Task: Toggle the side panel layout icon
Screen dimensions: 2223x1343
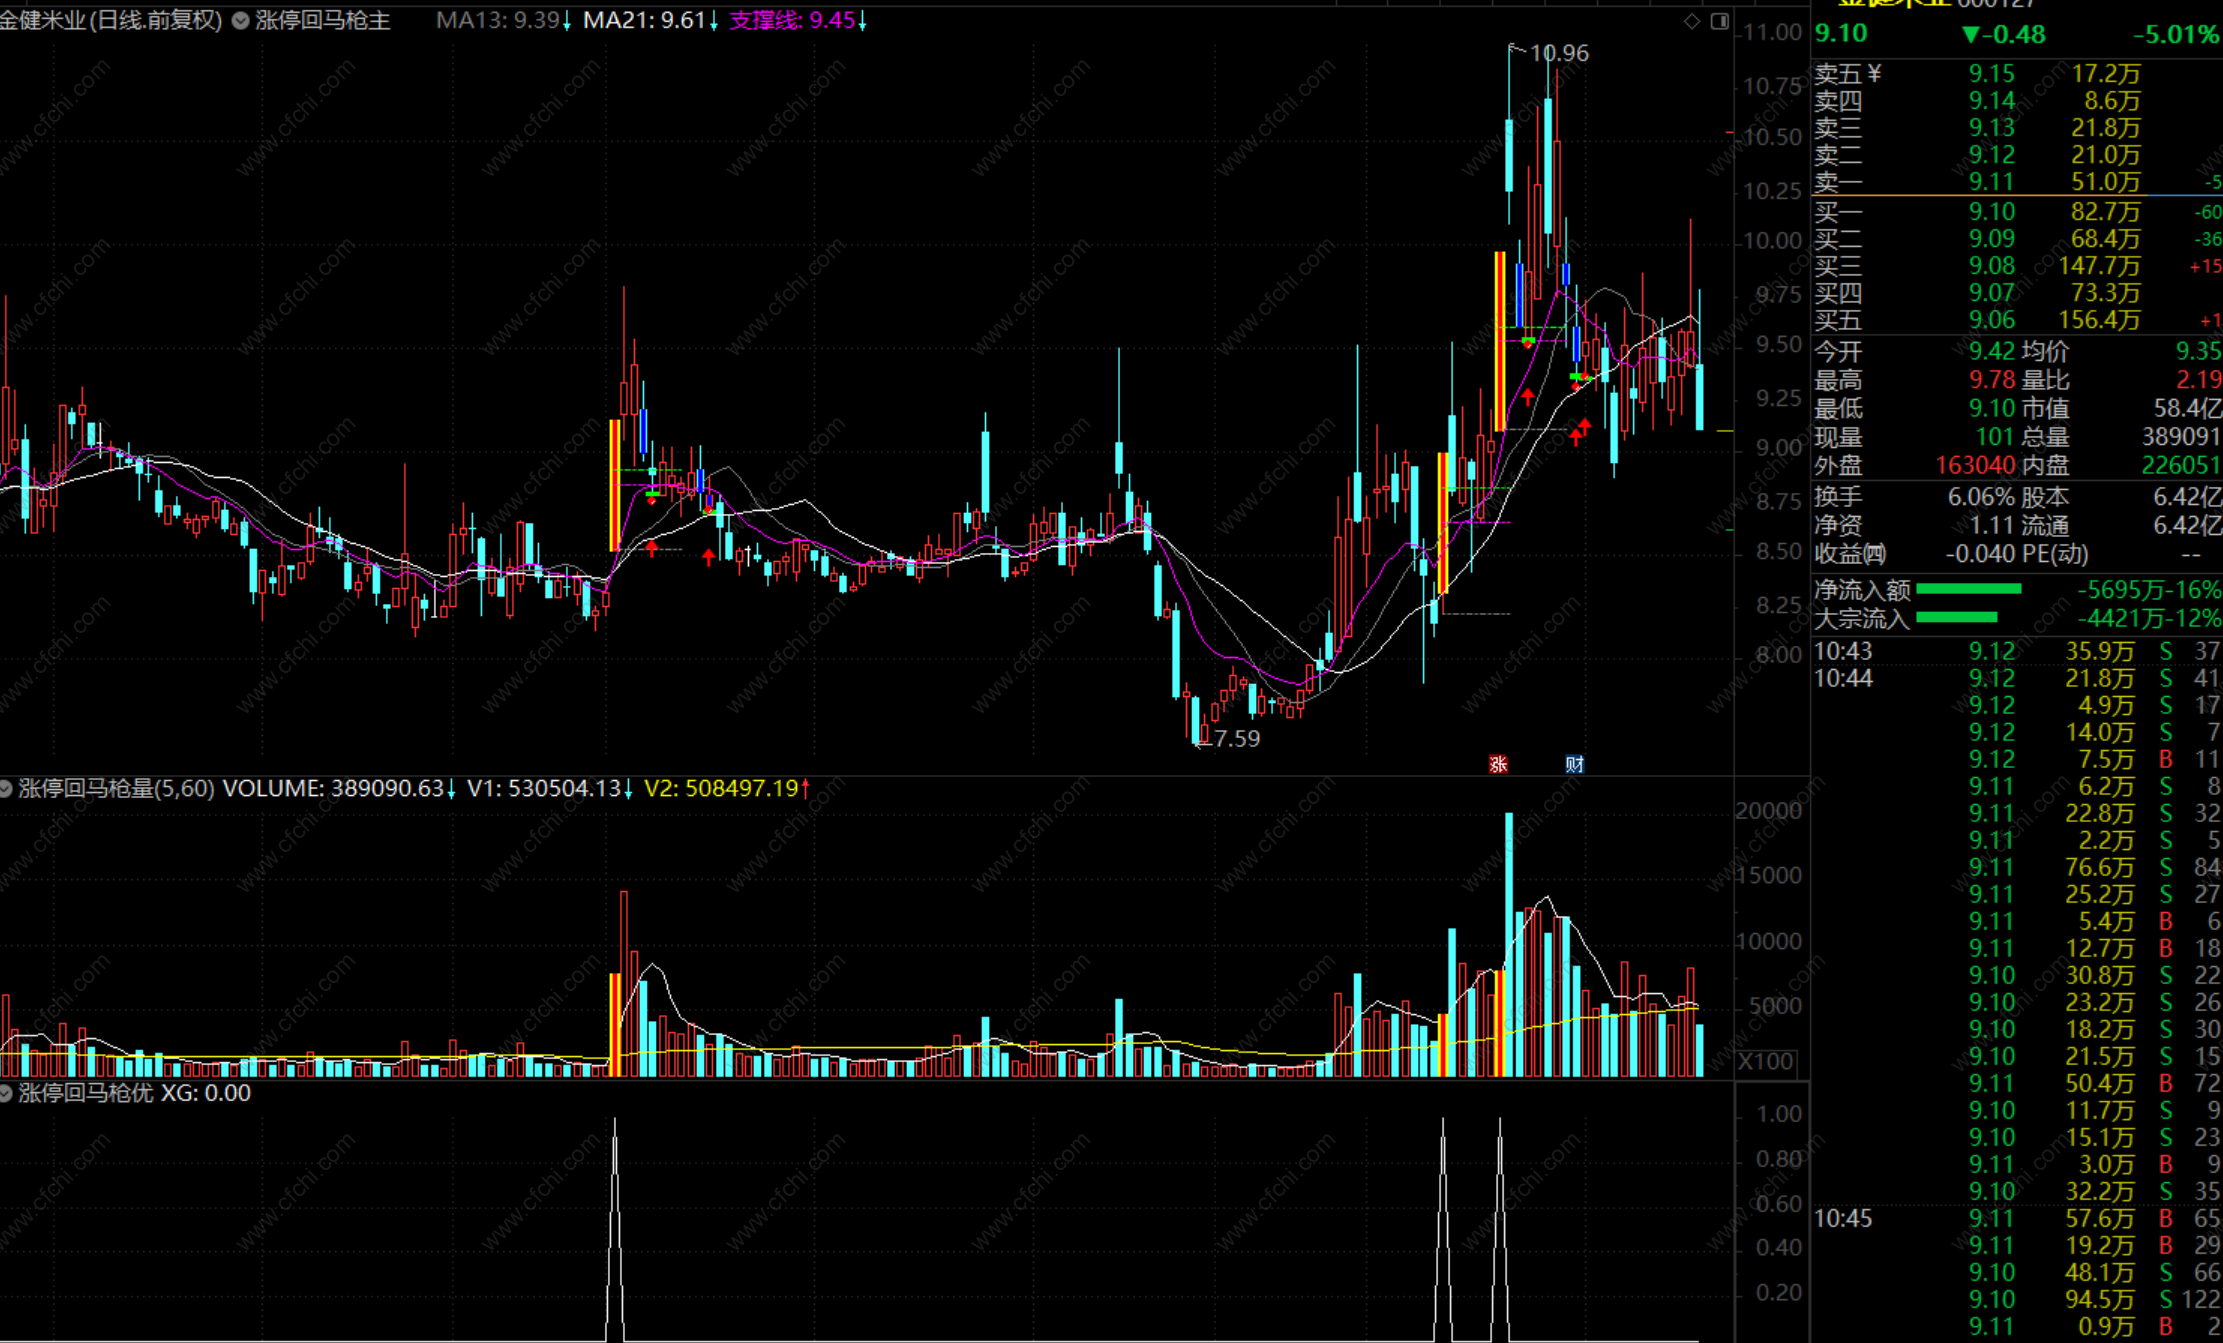Action: [x=1720, y=21]
